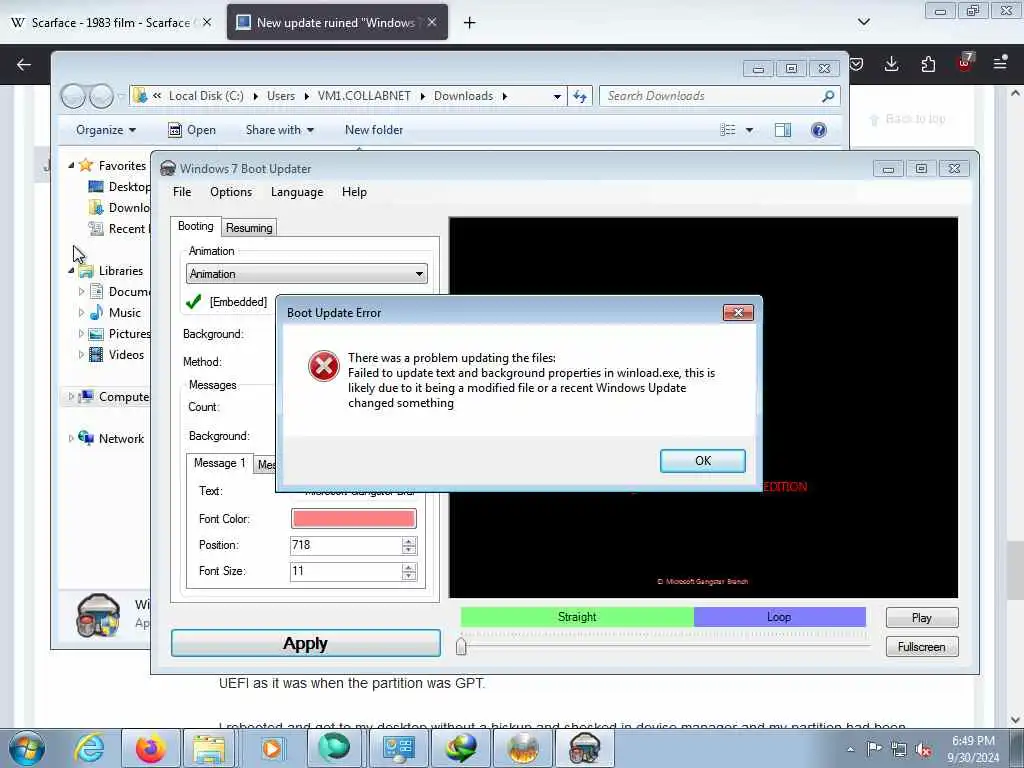
Task: Click the Explorer back navigation button
Action: [x=73, y=97]
